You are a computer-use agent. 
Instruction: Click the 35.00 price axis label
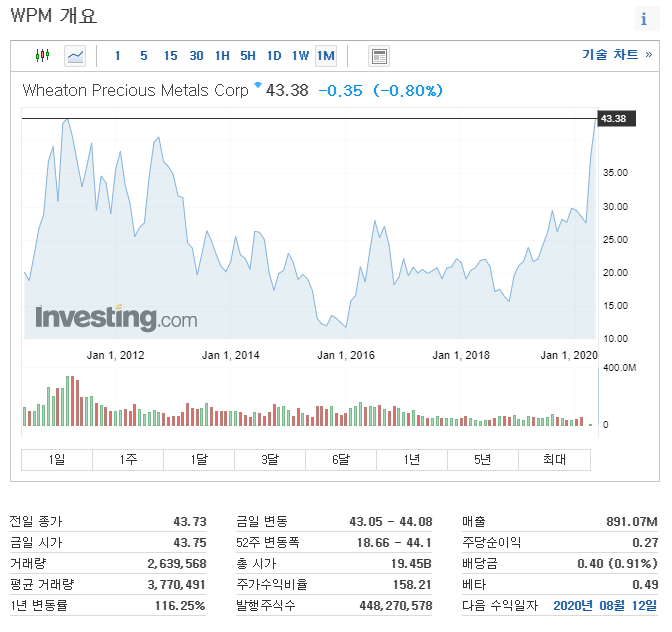click(x=615, y=173)
